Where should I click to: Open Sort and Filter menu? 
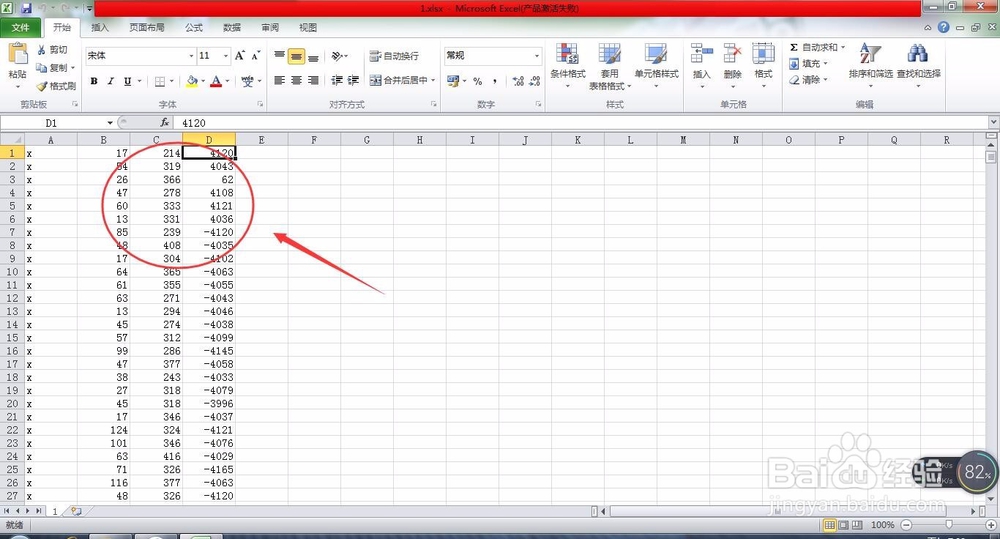click(870, 66)
